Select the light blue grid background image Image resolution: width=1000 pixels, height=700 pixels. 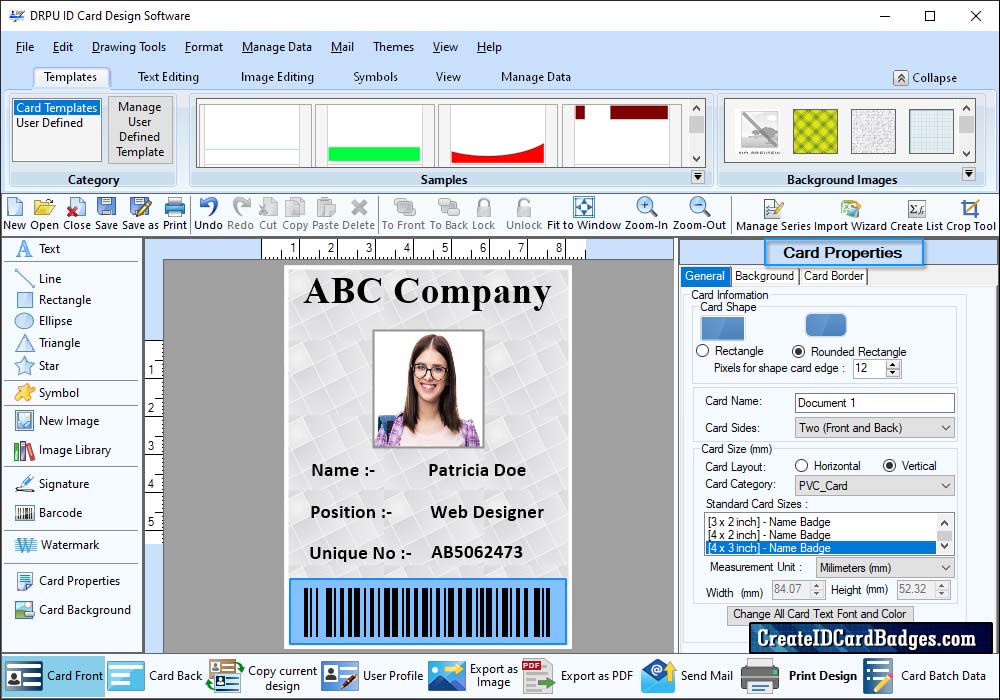click(931, 131)
